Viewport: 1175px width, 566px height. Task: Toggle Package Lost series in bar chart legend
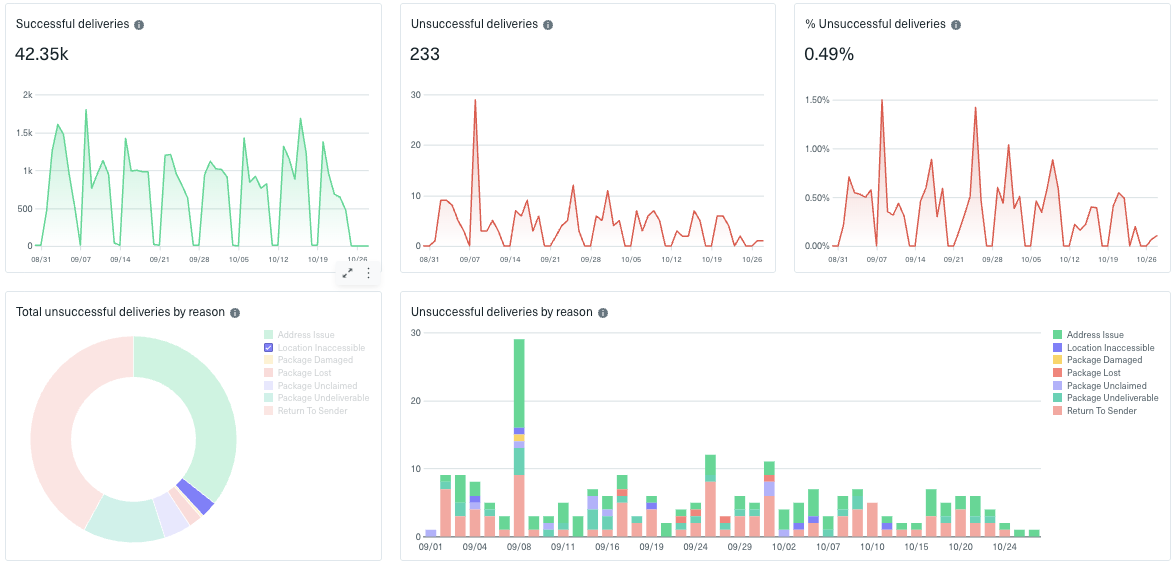[x=1087, y=373]
